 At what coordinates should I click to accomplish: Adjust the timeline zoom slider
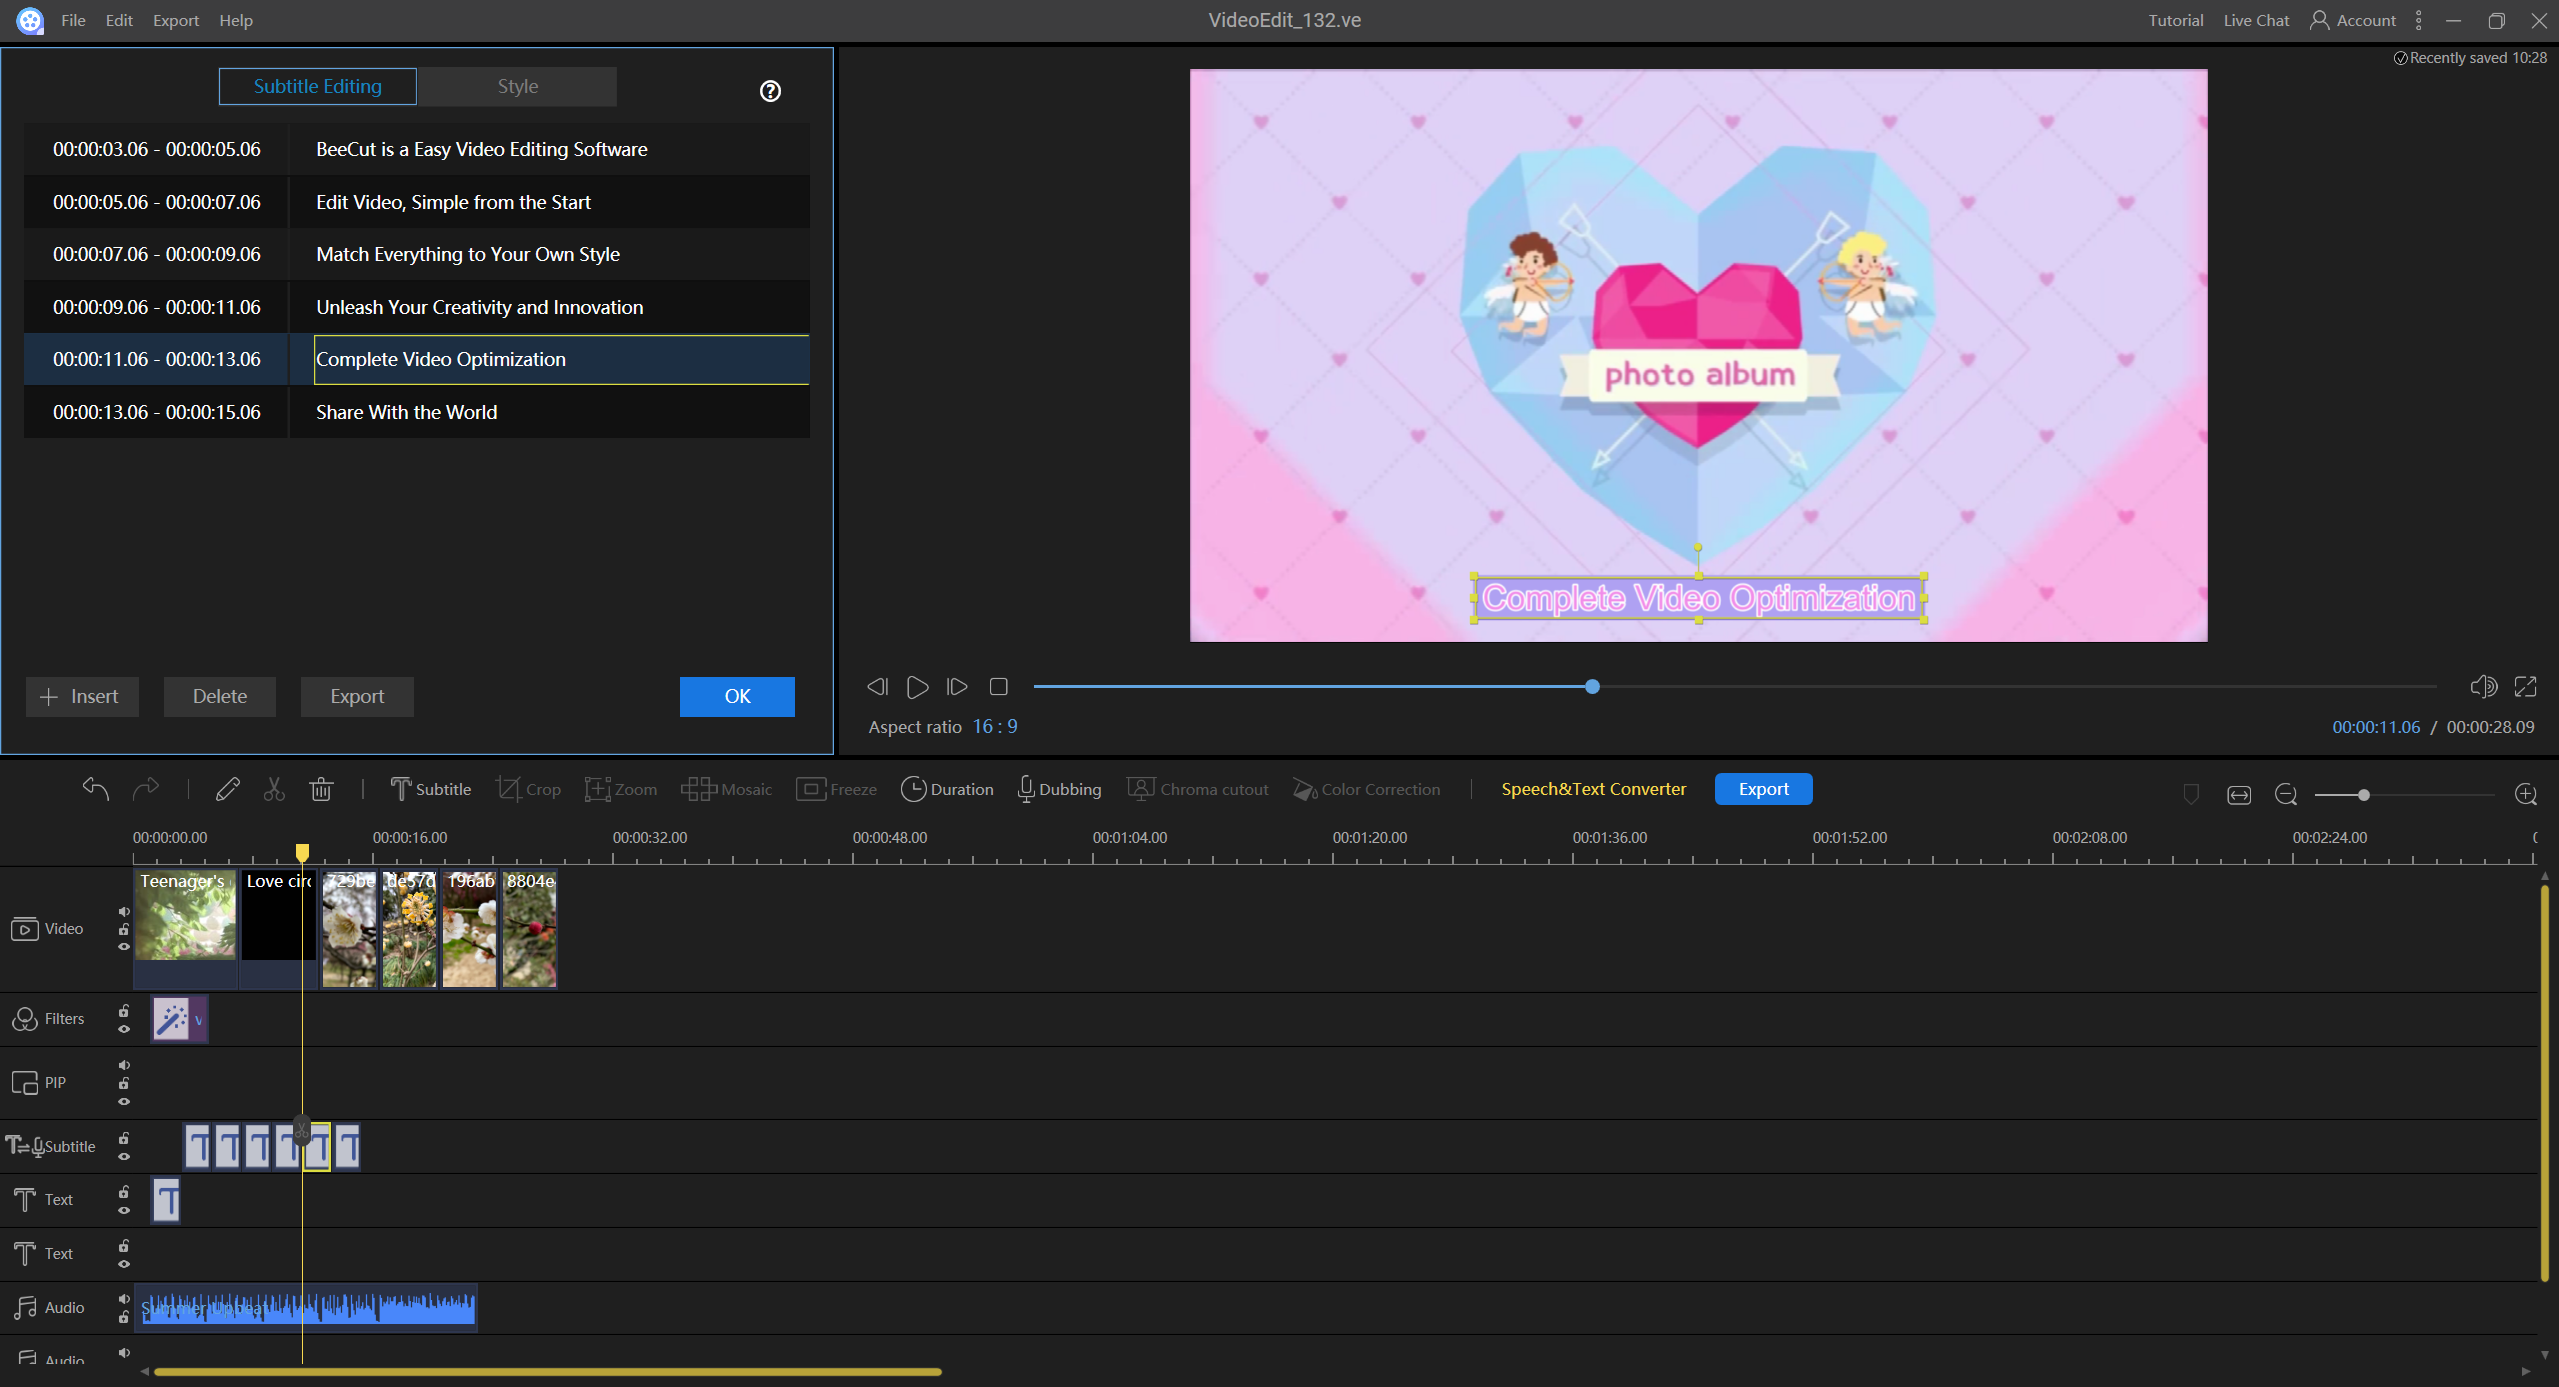[2362, 794]
